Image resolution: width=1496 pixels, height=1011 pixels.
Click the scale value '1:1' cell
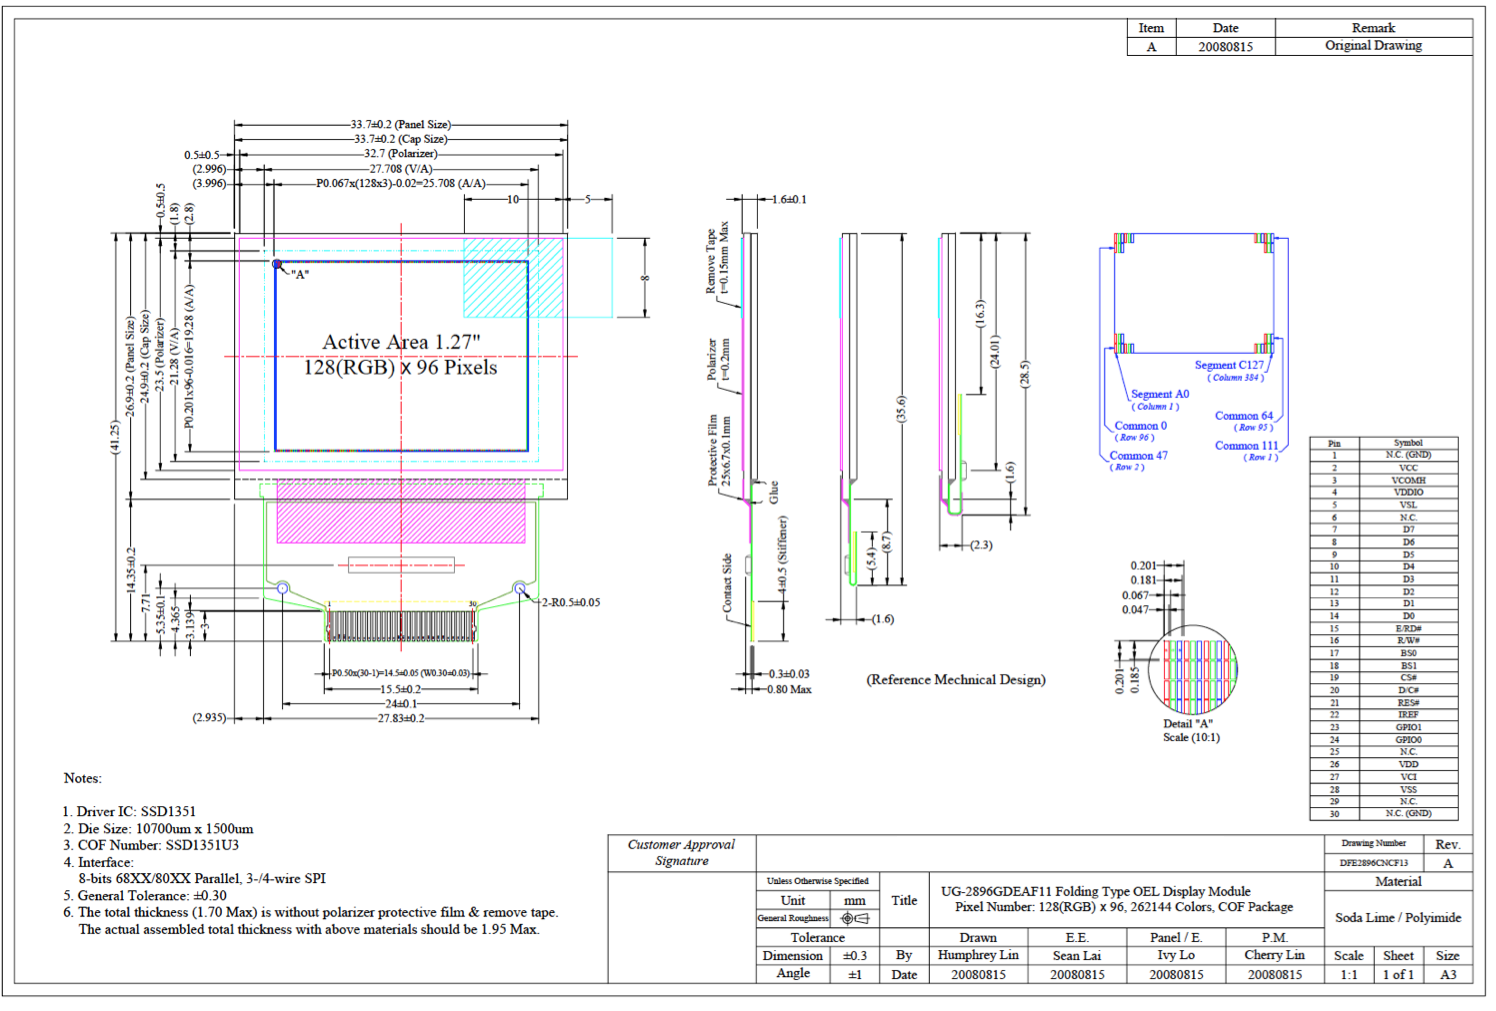point(1349,974)
